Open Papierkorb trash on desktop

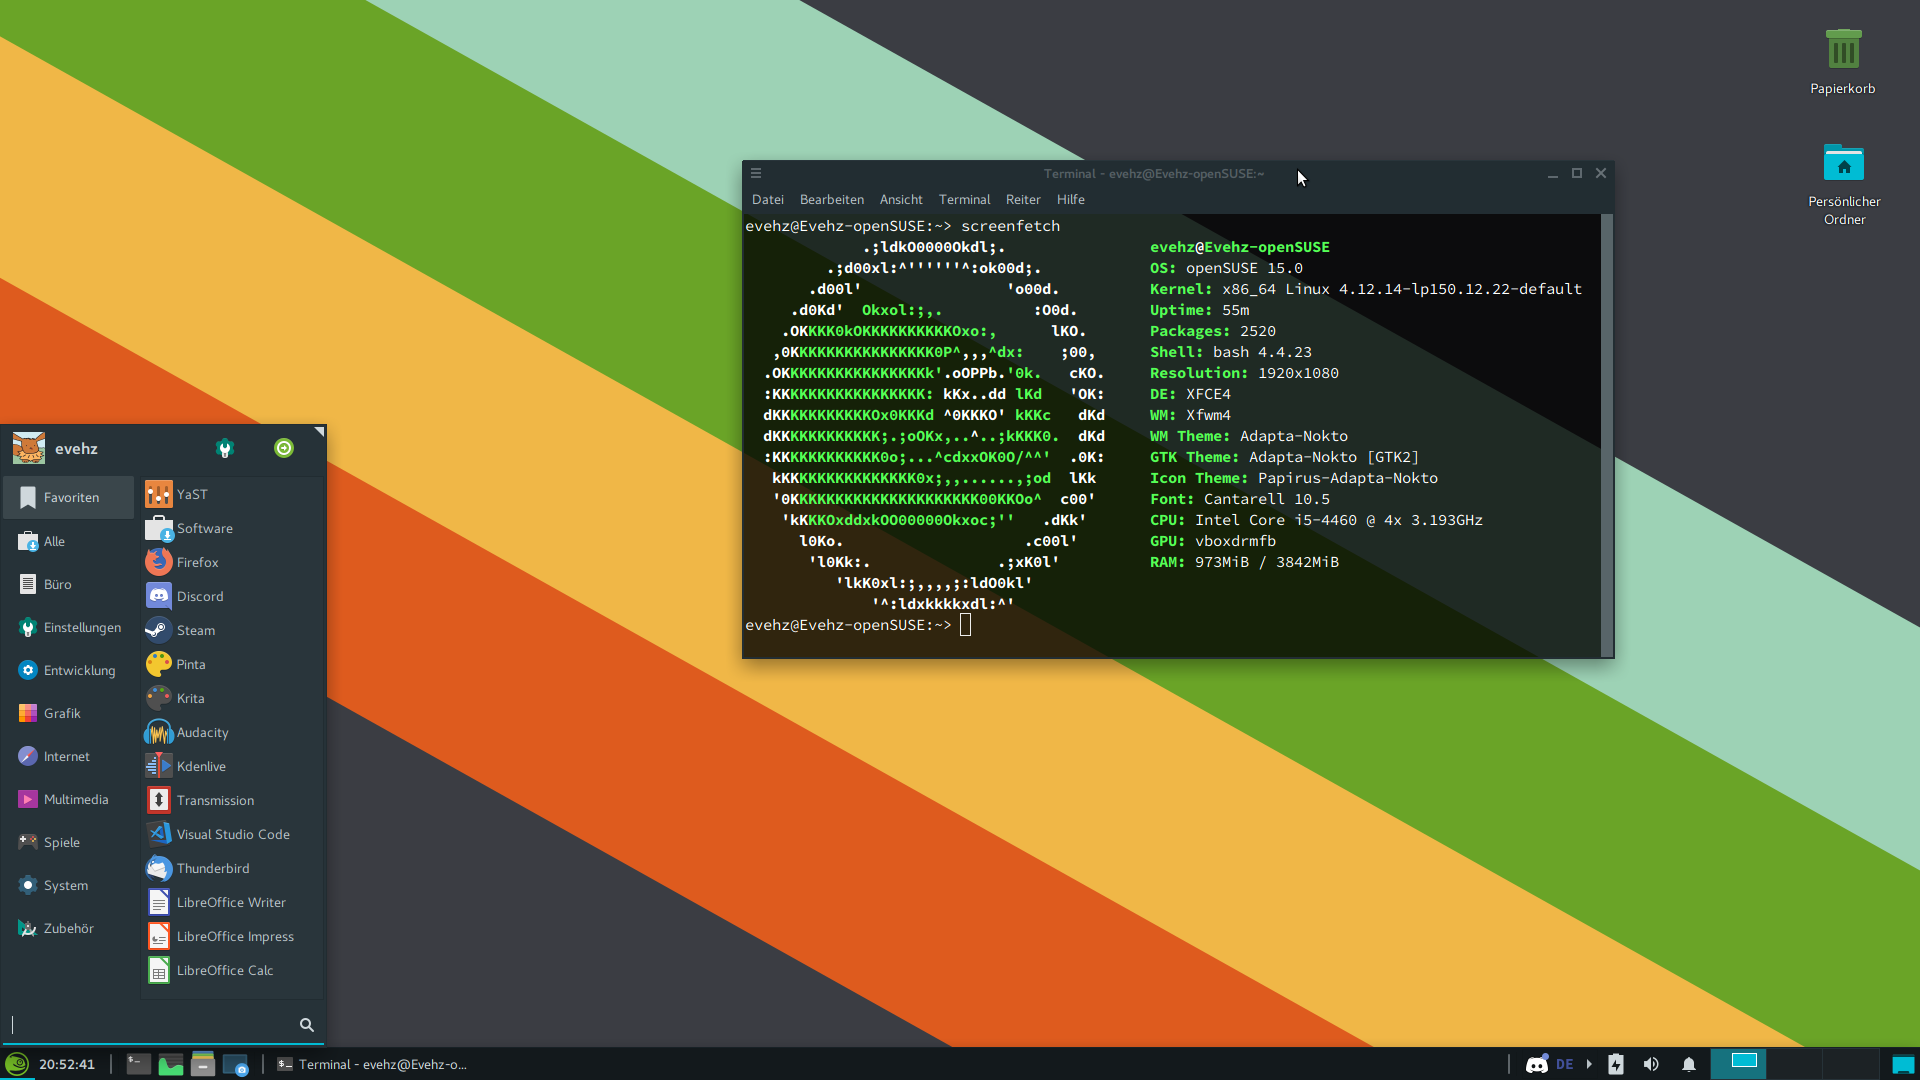click(1843, 61)
